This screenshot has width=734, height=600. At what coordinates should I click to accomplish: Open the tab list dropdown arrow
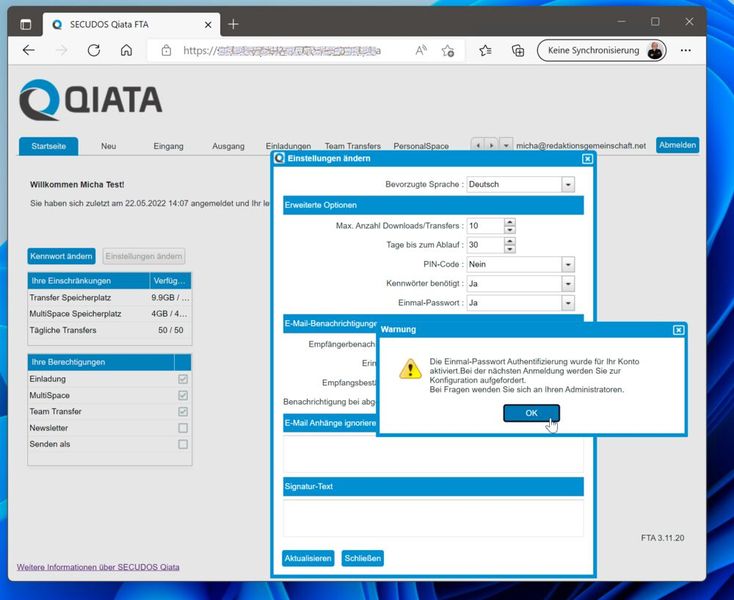[506, 146]
